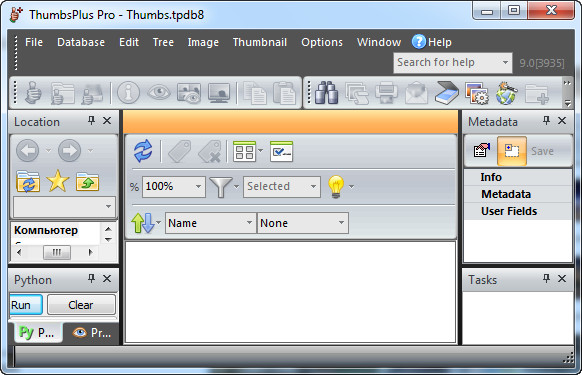Open the File menu
Viewport: 582px width, 375px height.
coord(34,42)
